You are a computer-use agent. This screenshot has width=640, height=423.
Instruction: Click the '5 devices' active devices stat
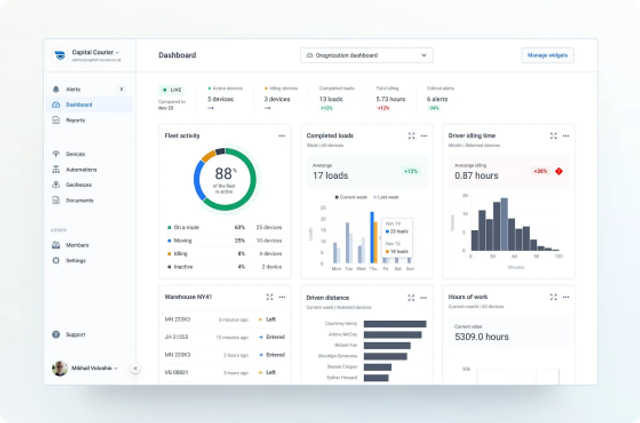220,99
